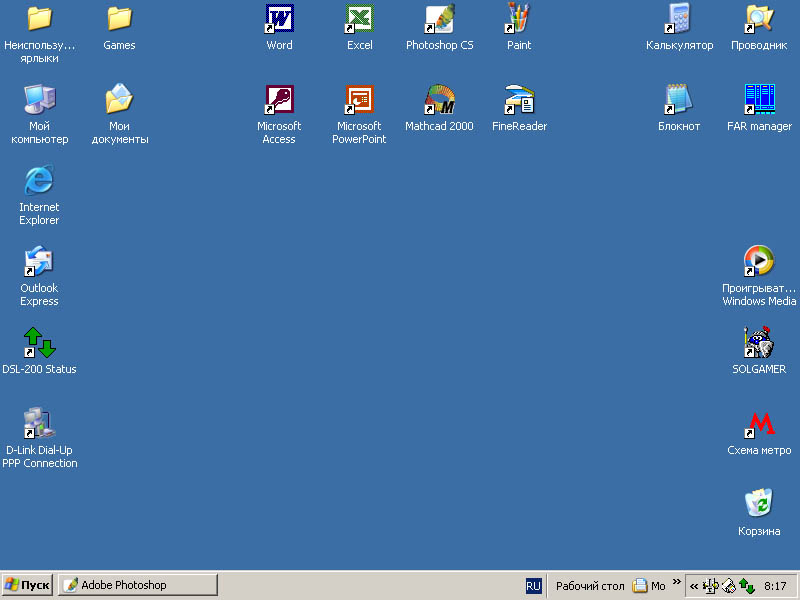Click the DSL-200 Status shortcut
This screenshot has height=600, width=800.
coord(39,342)
